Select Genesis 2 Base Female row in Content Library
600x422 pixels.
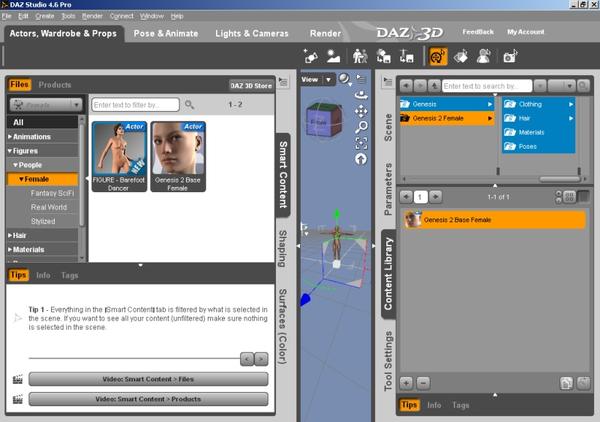click(x=495, y=220)
